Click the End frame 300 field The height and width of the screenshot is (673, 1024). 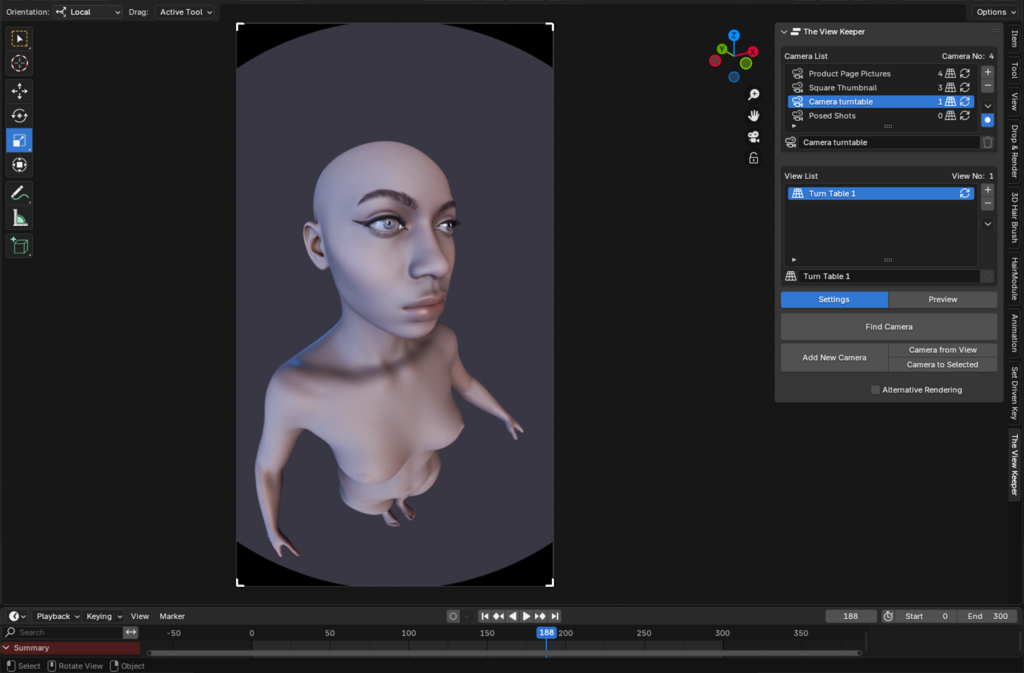coord(987,616)
